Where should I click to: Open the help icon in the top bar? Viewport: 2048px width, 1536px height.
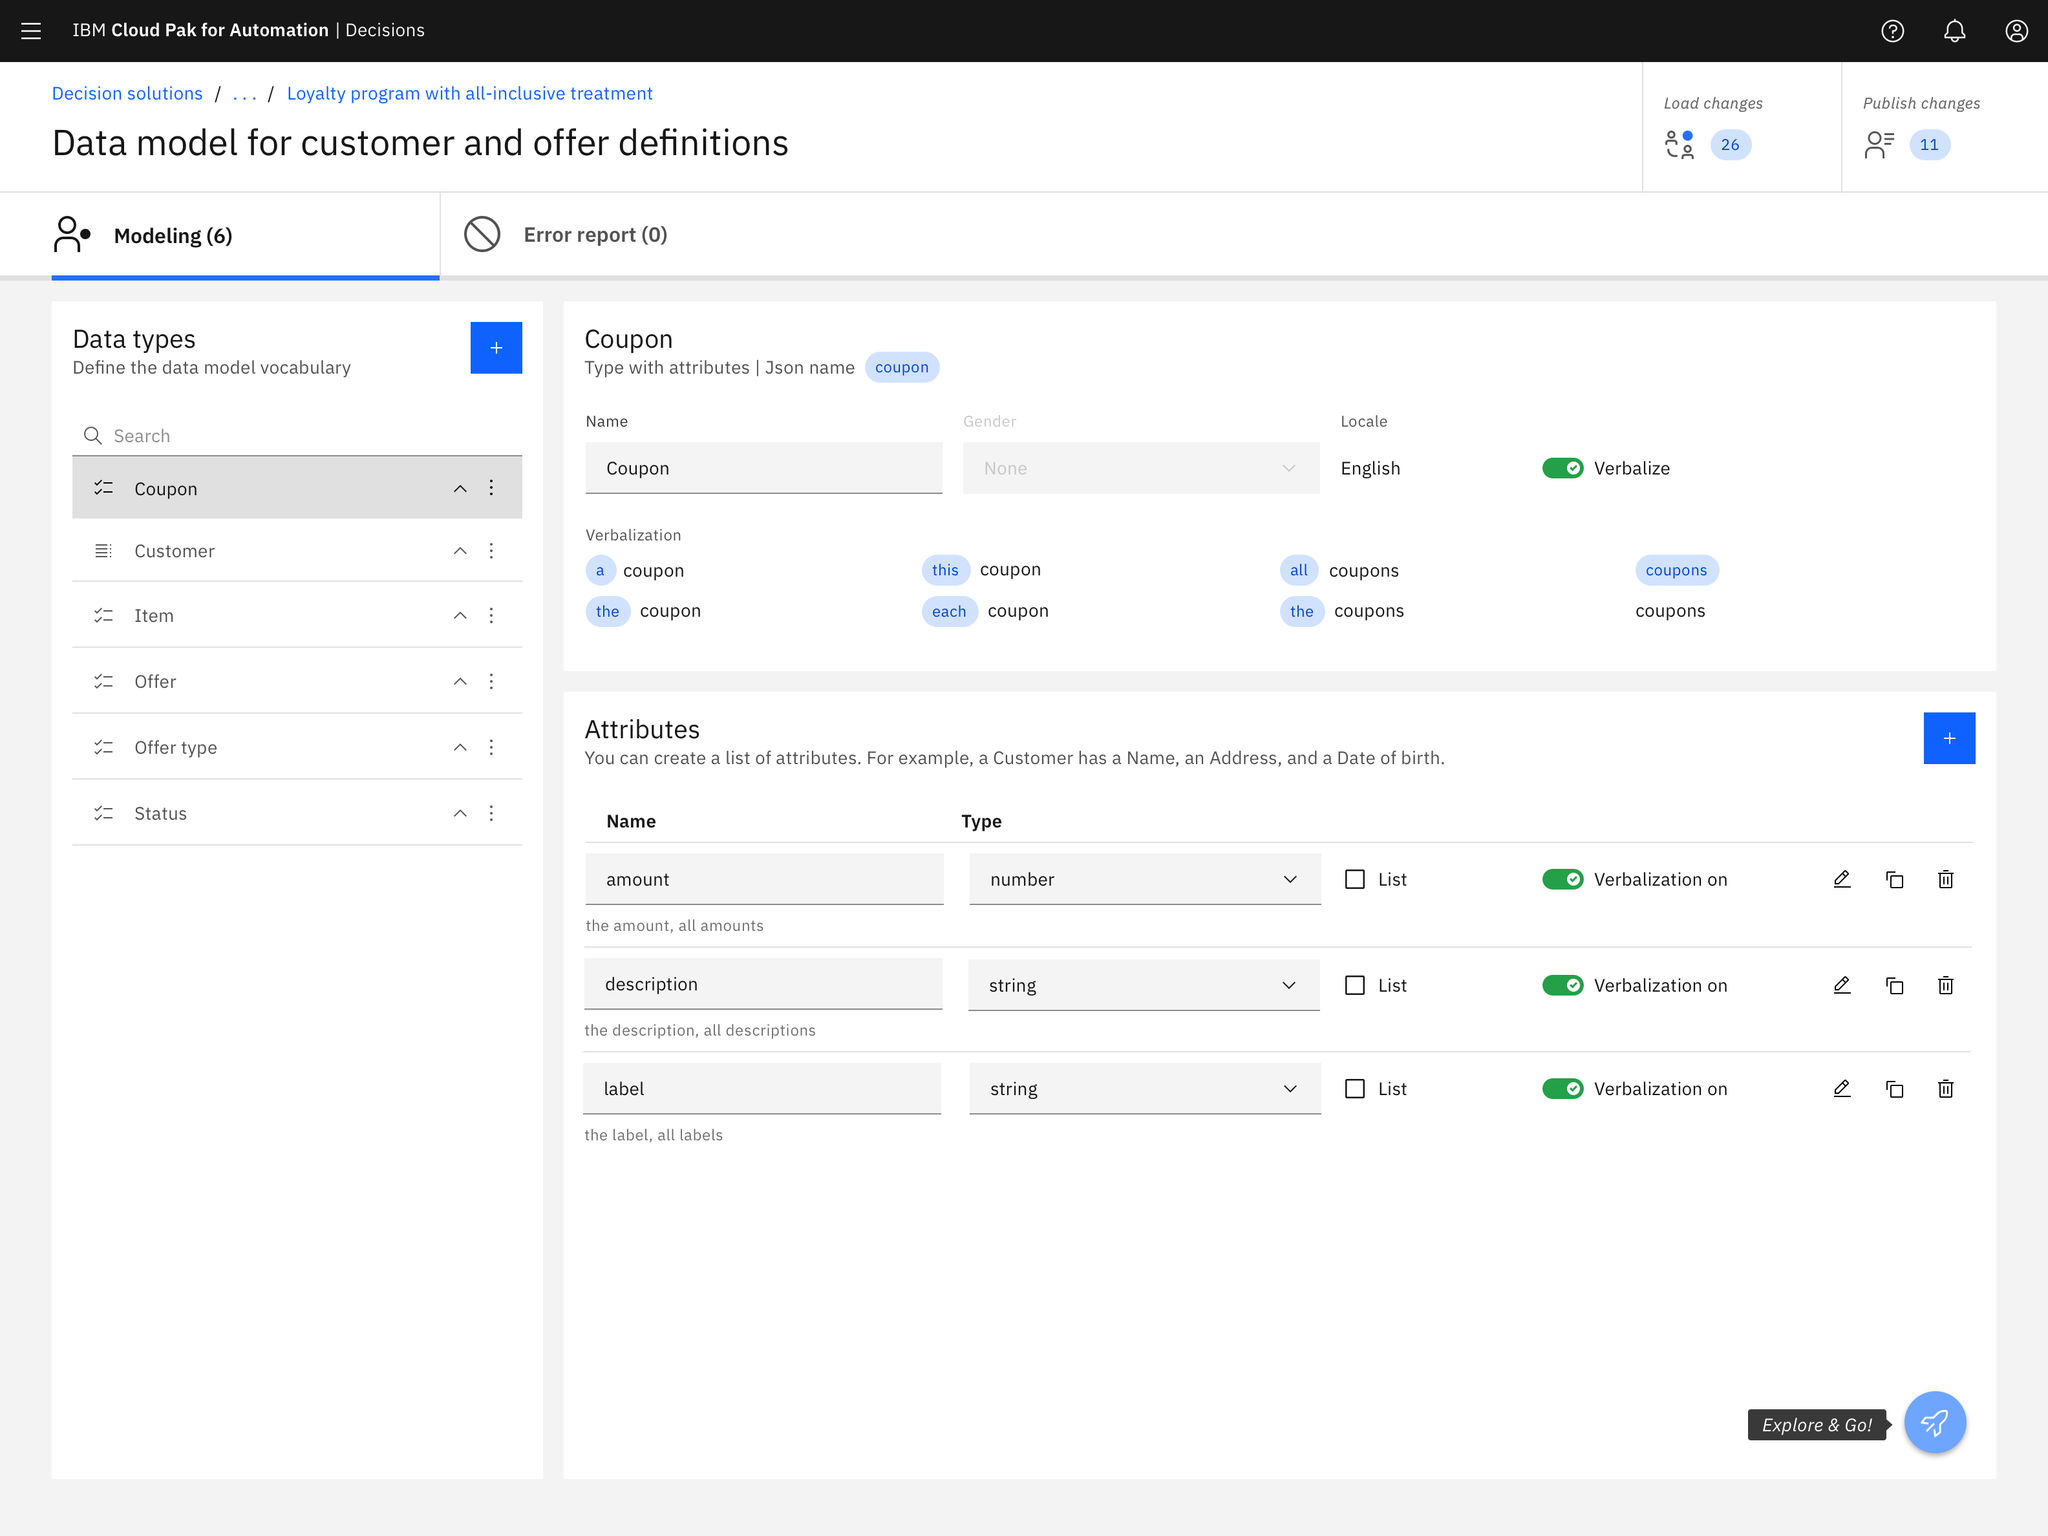[x=1892, y=31]
